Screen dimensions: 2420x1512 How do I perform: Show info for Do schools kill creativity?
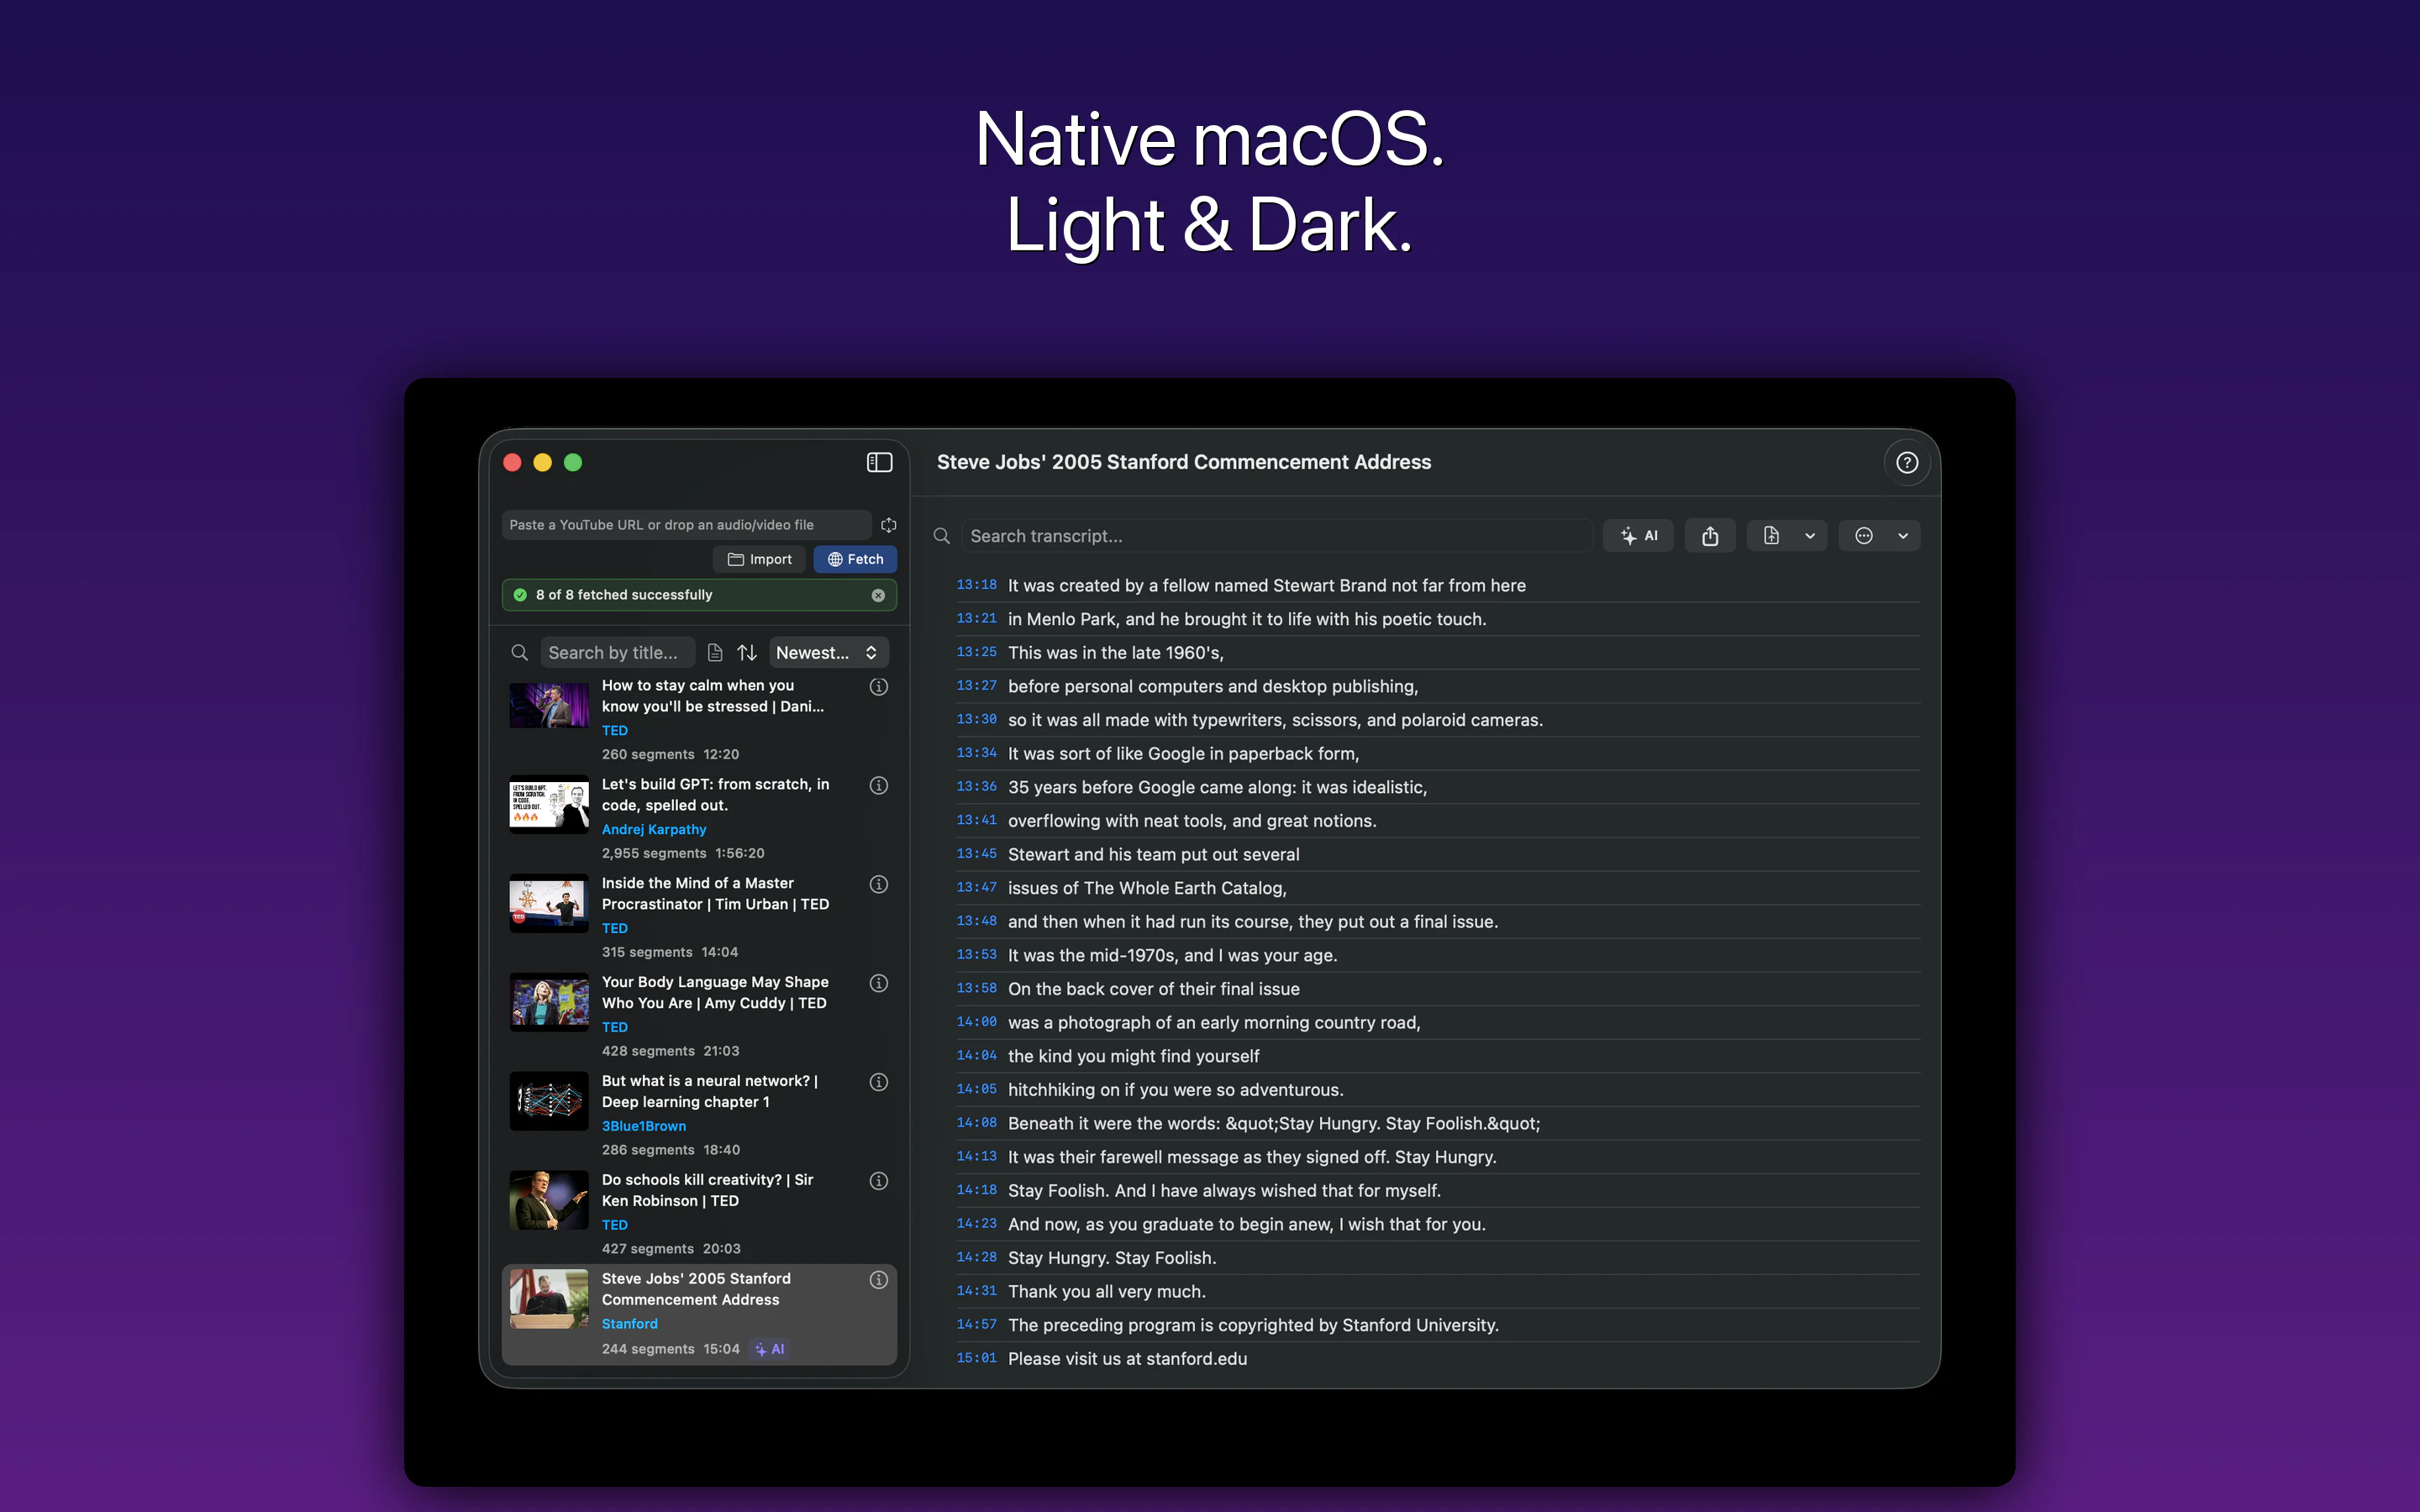point(878,1181)
